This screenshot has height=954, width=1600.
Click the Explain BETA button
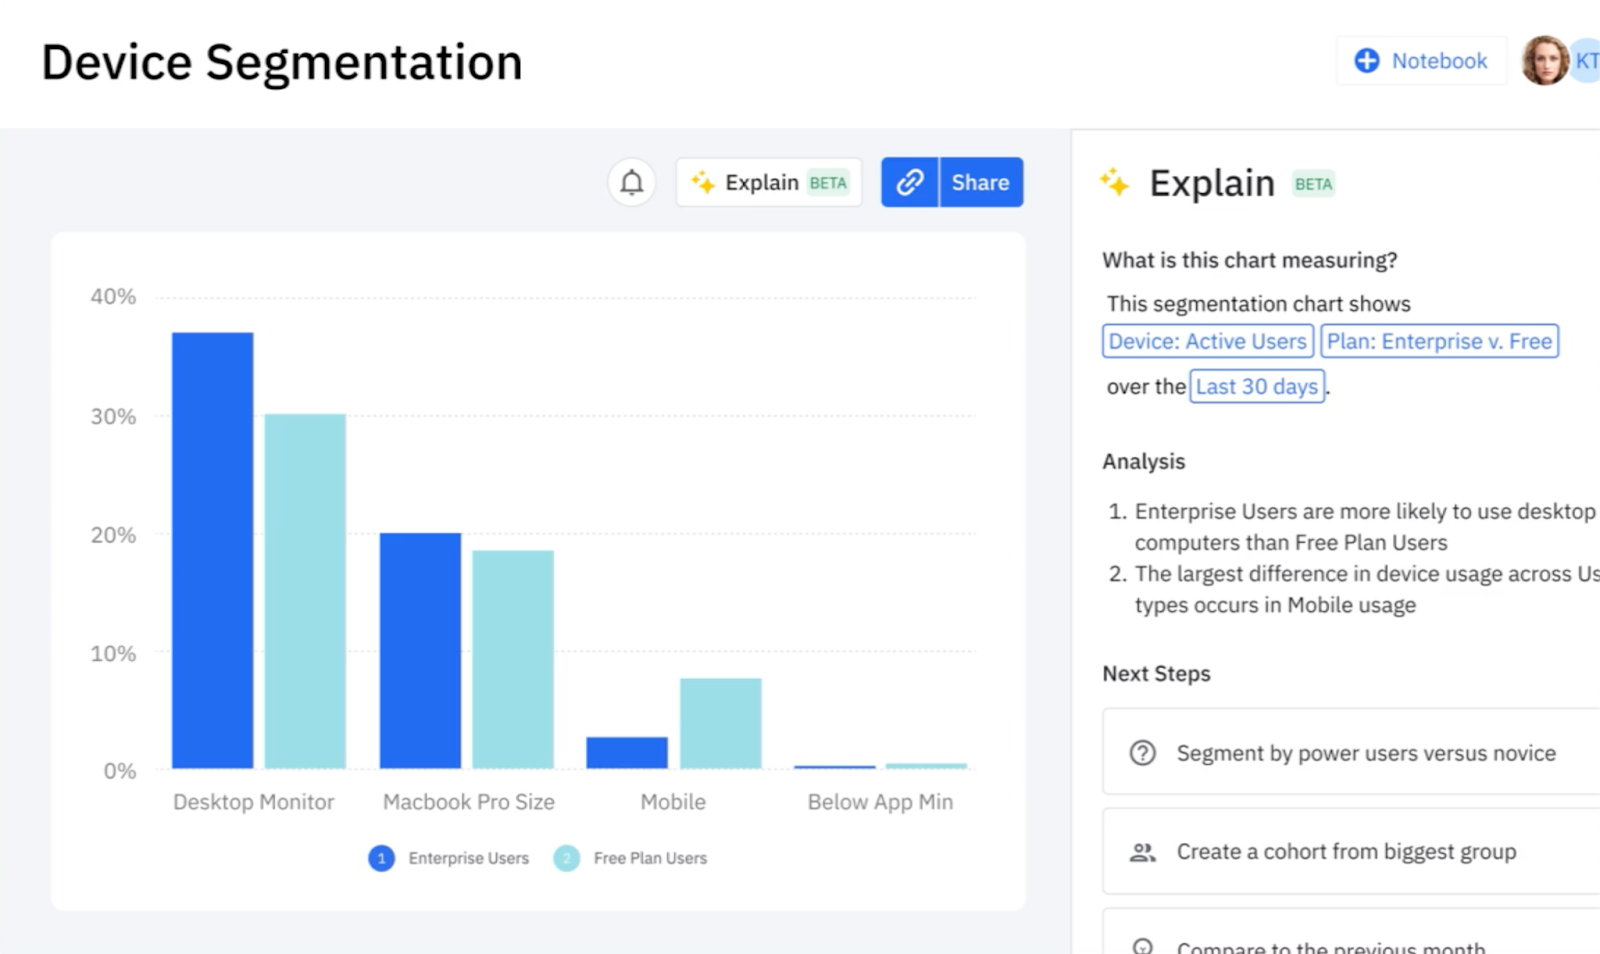[x=769, y=182]
